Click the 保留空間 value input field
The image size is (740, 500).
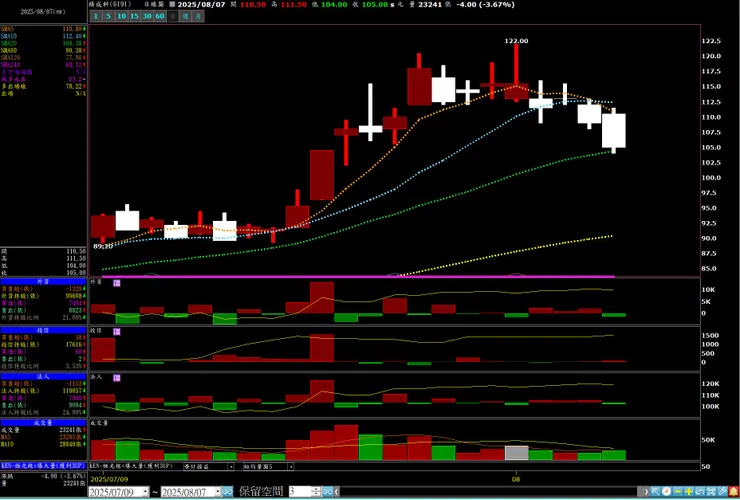(x=300, y=492)
